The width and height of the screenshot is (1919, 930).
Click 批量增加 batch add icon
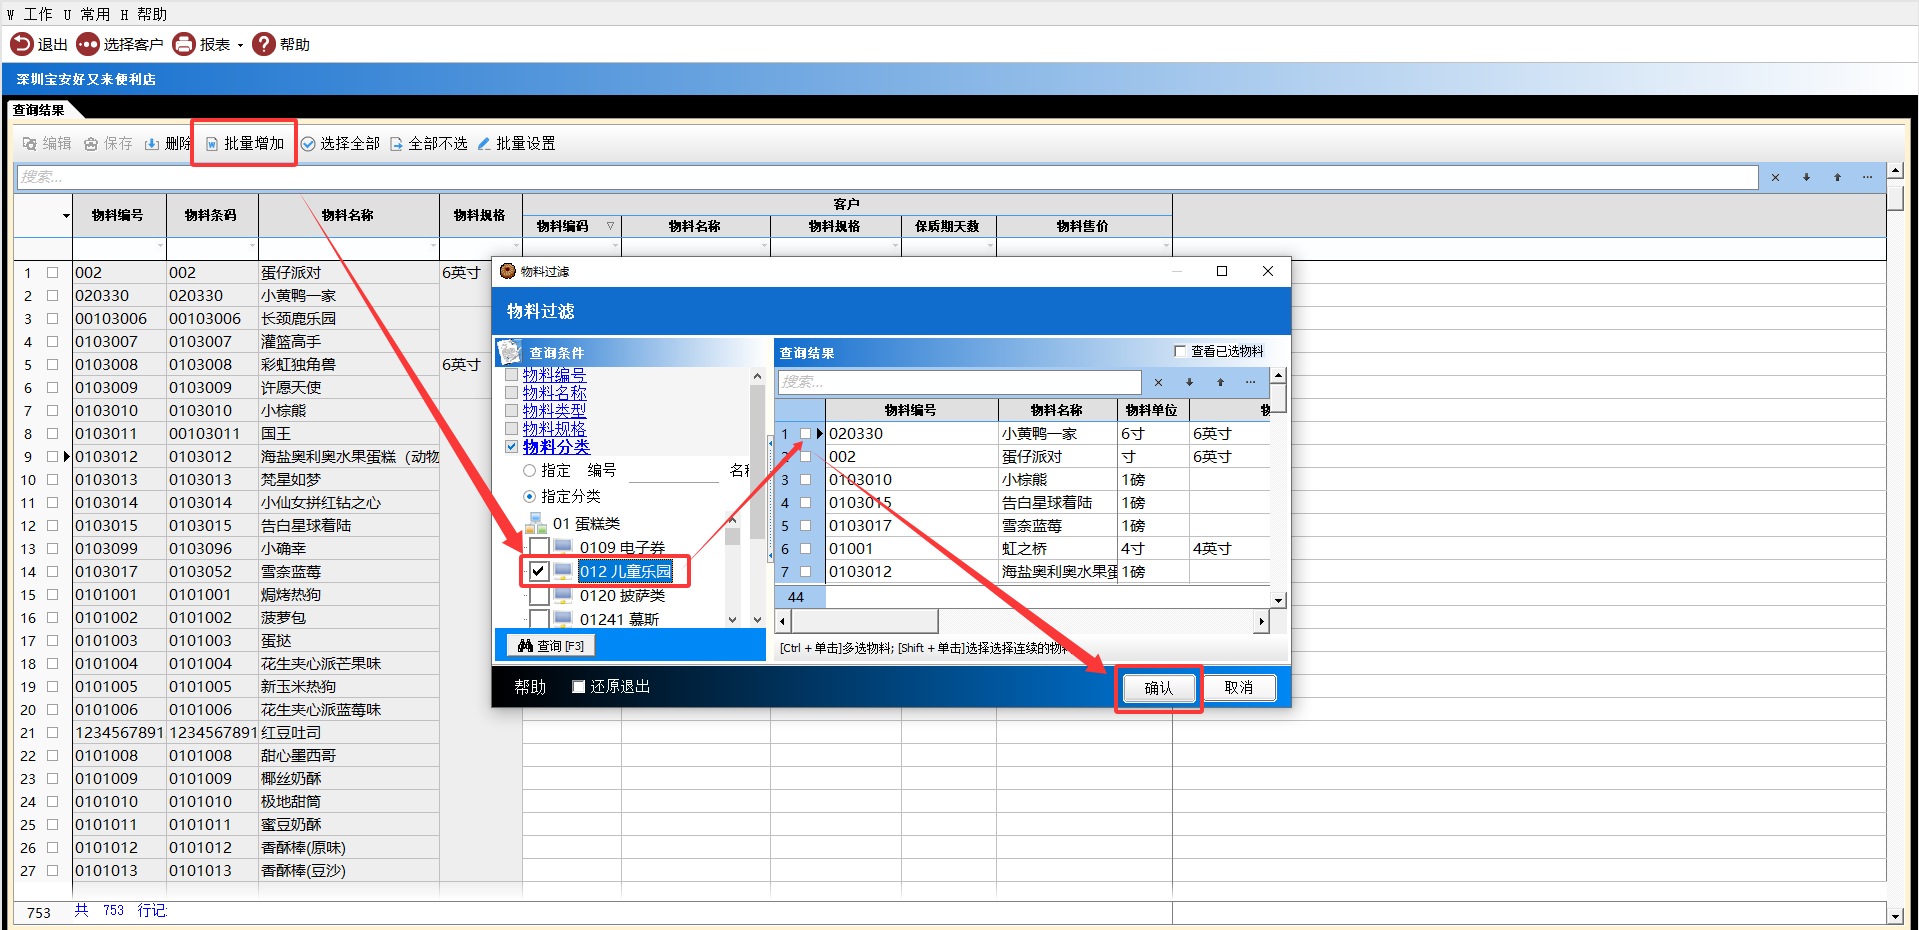(212, 144)
